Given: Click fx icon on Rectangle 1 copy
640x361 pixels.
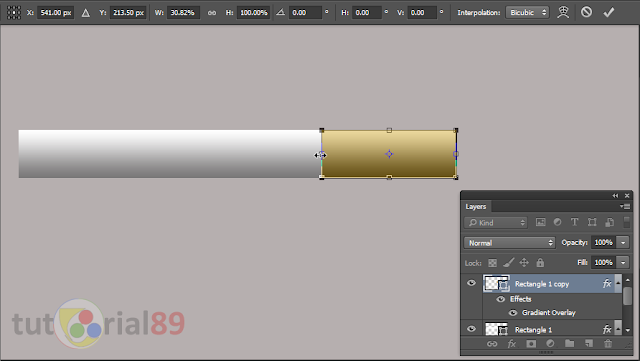Looking at the screenshot, I should click(x=607, y=283).
